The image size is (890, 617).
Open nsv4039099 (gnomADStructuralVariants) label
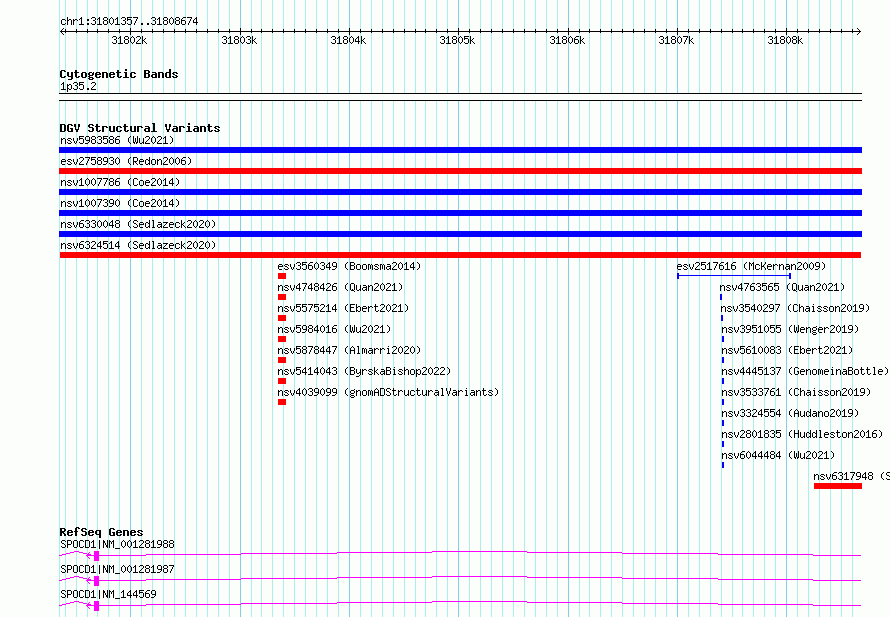(x=388, y=392)
